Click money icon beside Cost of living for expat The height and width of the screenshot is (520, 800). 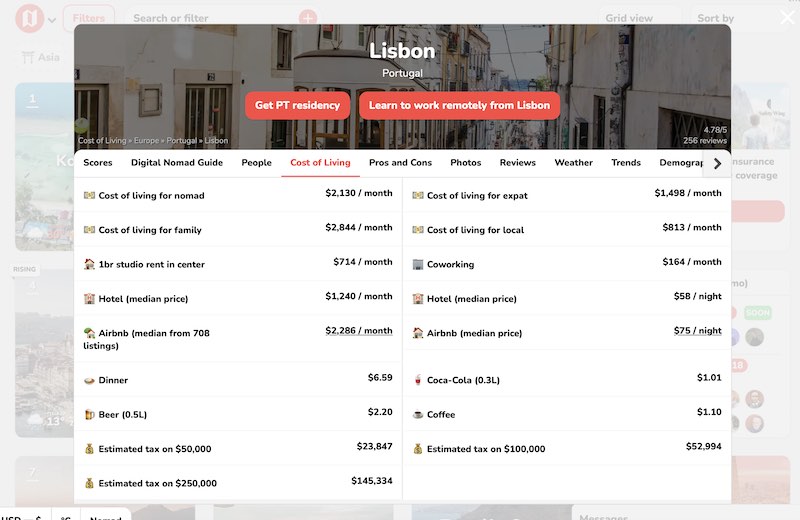tap(418, 195)
